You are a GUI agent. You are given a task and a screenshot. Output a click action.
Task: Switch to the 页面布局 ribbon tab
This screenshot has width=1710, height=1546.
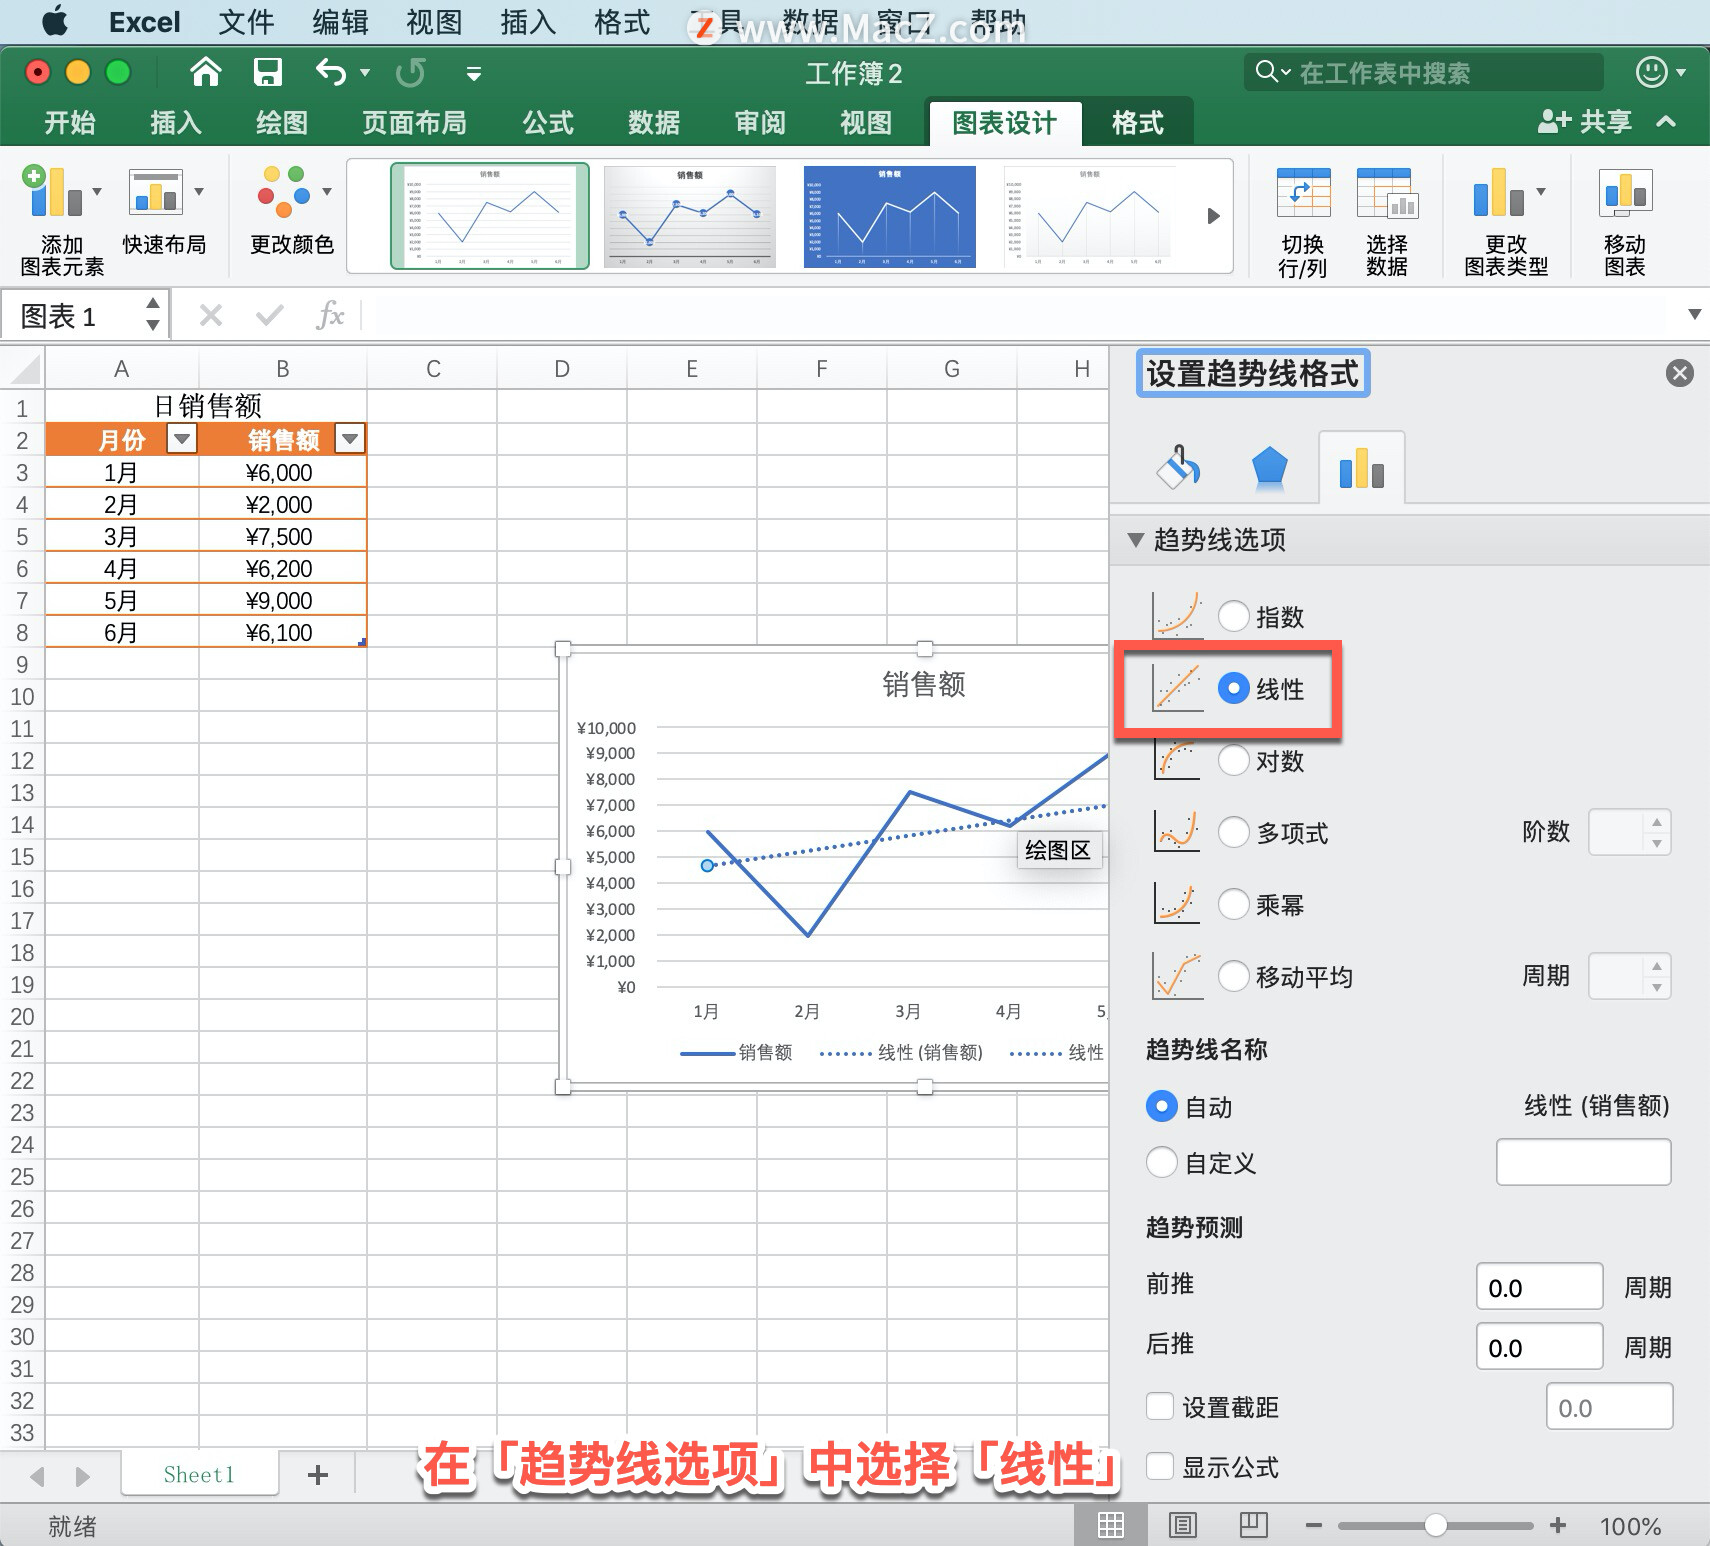(x=414, y=122)
